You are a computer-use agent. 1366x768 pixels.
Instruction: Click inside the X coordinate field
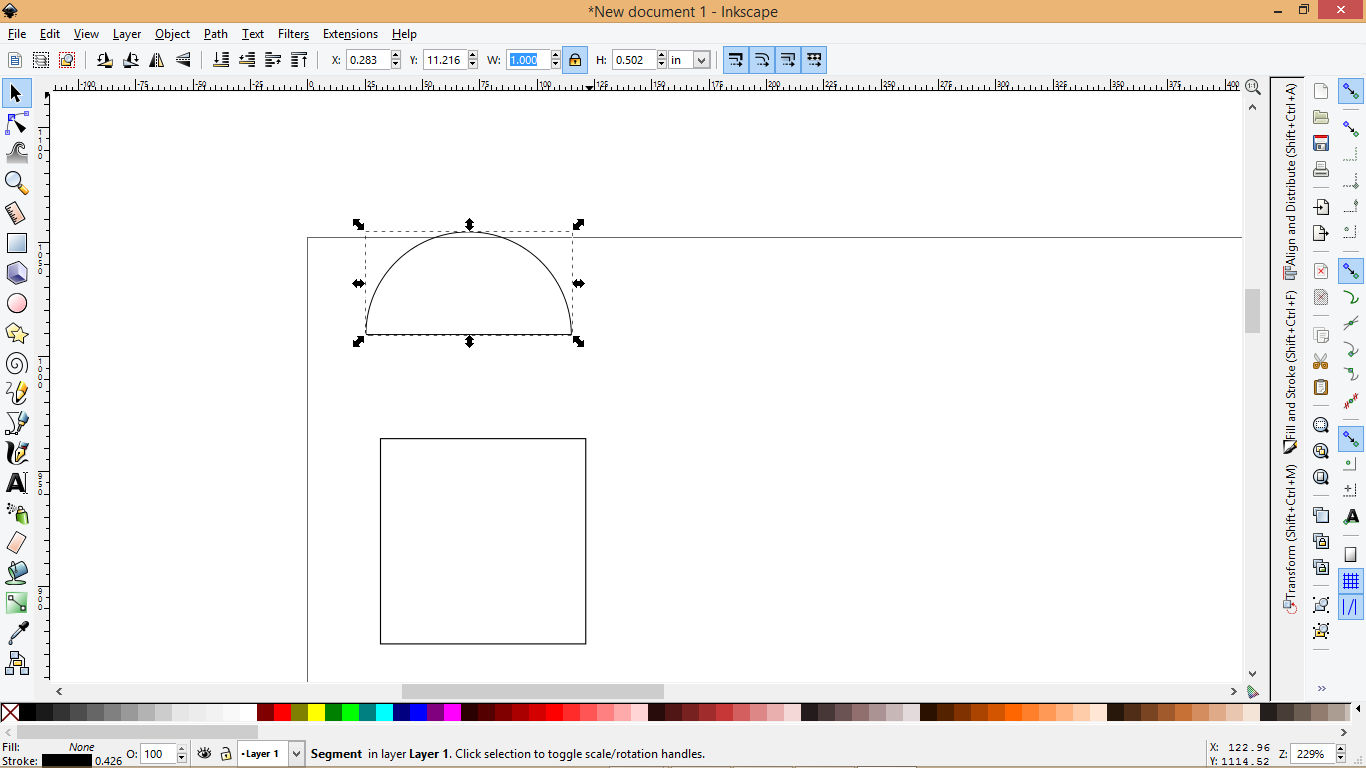click(x=370, y=60)
